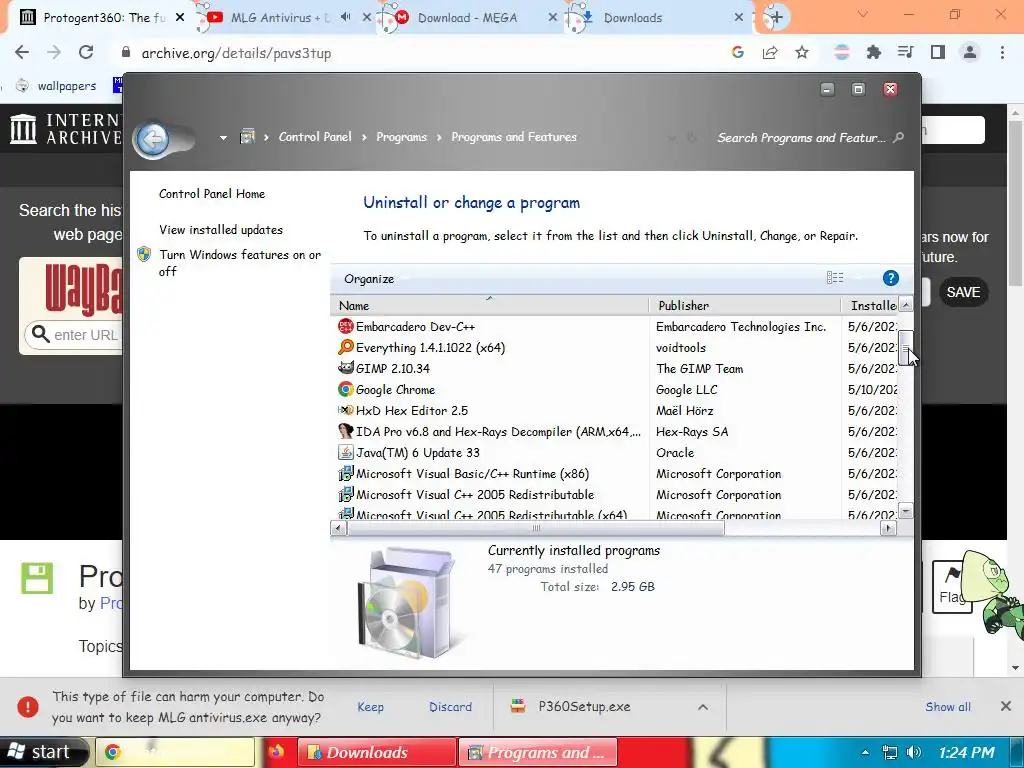This screenshot has width=1024, height=768.
Task: Switch to Download - MEGA tab
Action: click(468, 18)
